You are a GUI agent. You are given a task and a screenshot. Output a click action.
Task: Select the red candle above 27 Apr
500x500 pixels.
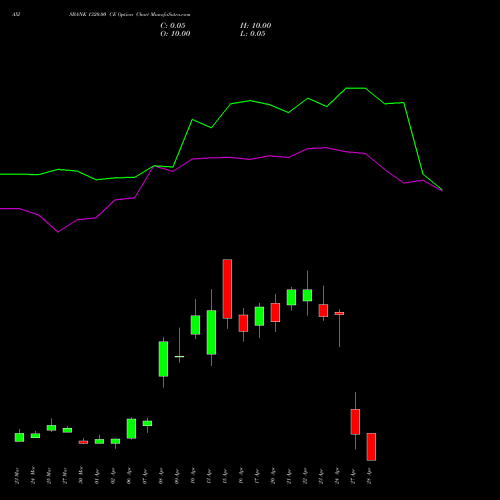[355, 422]
